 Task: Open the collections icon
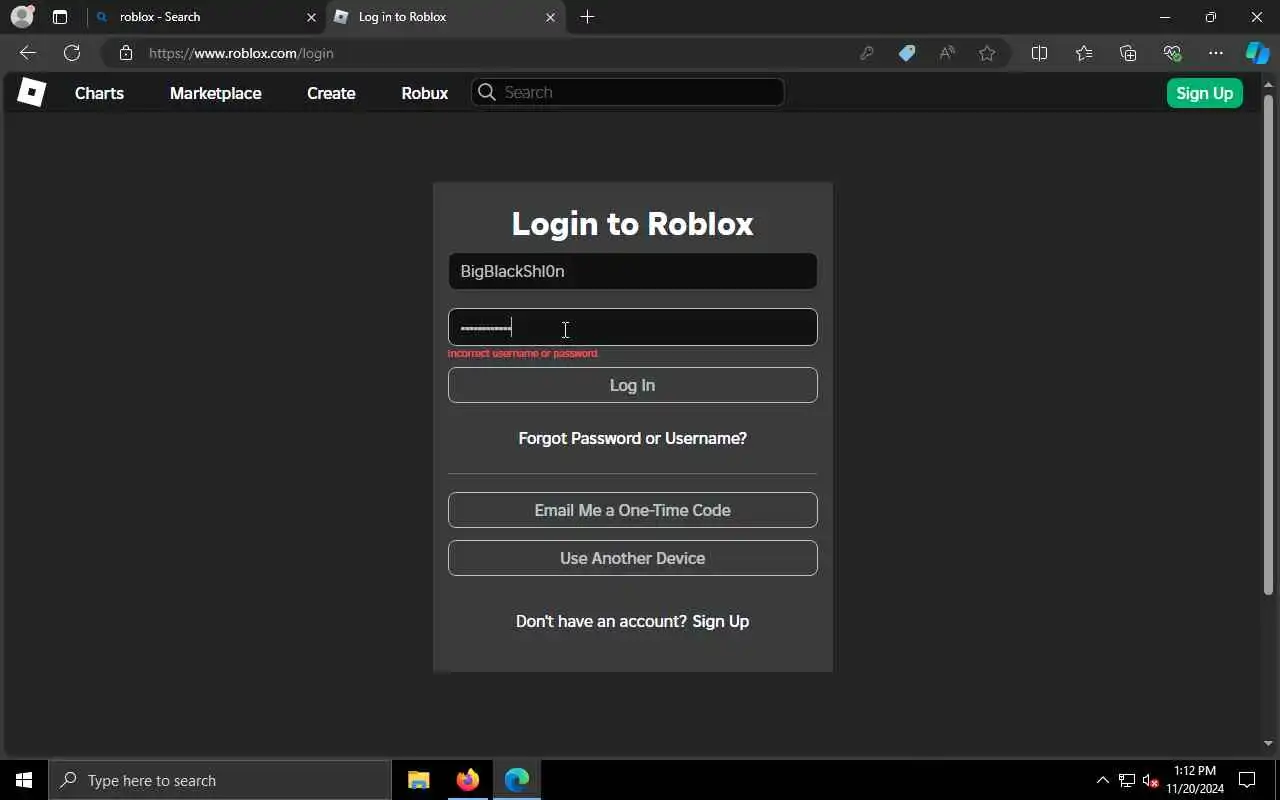coord(1128,53)
